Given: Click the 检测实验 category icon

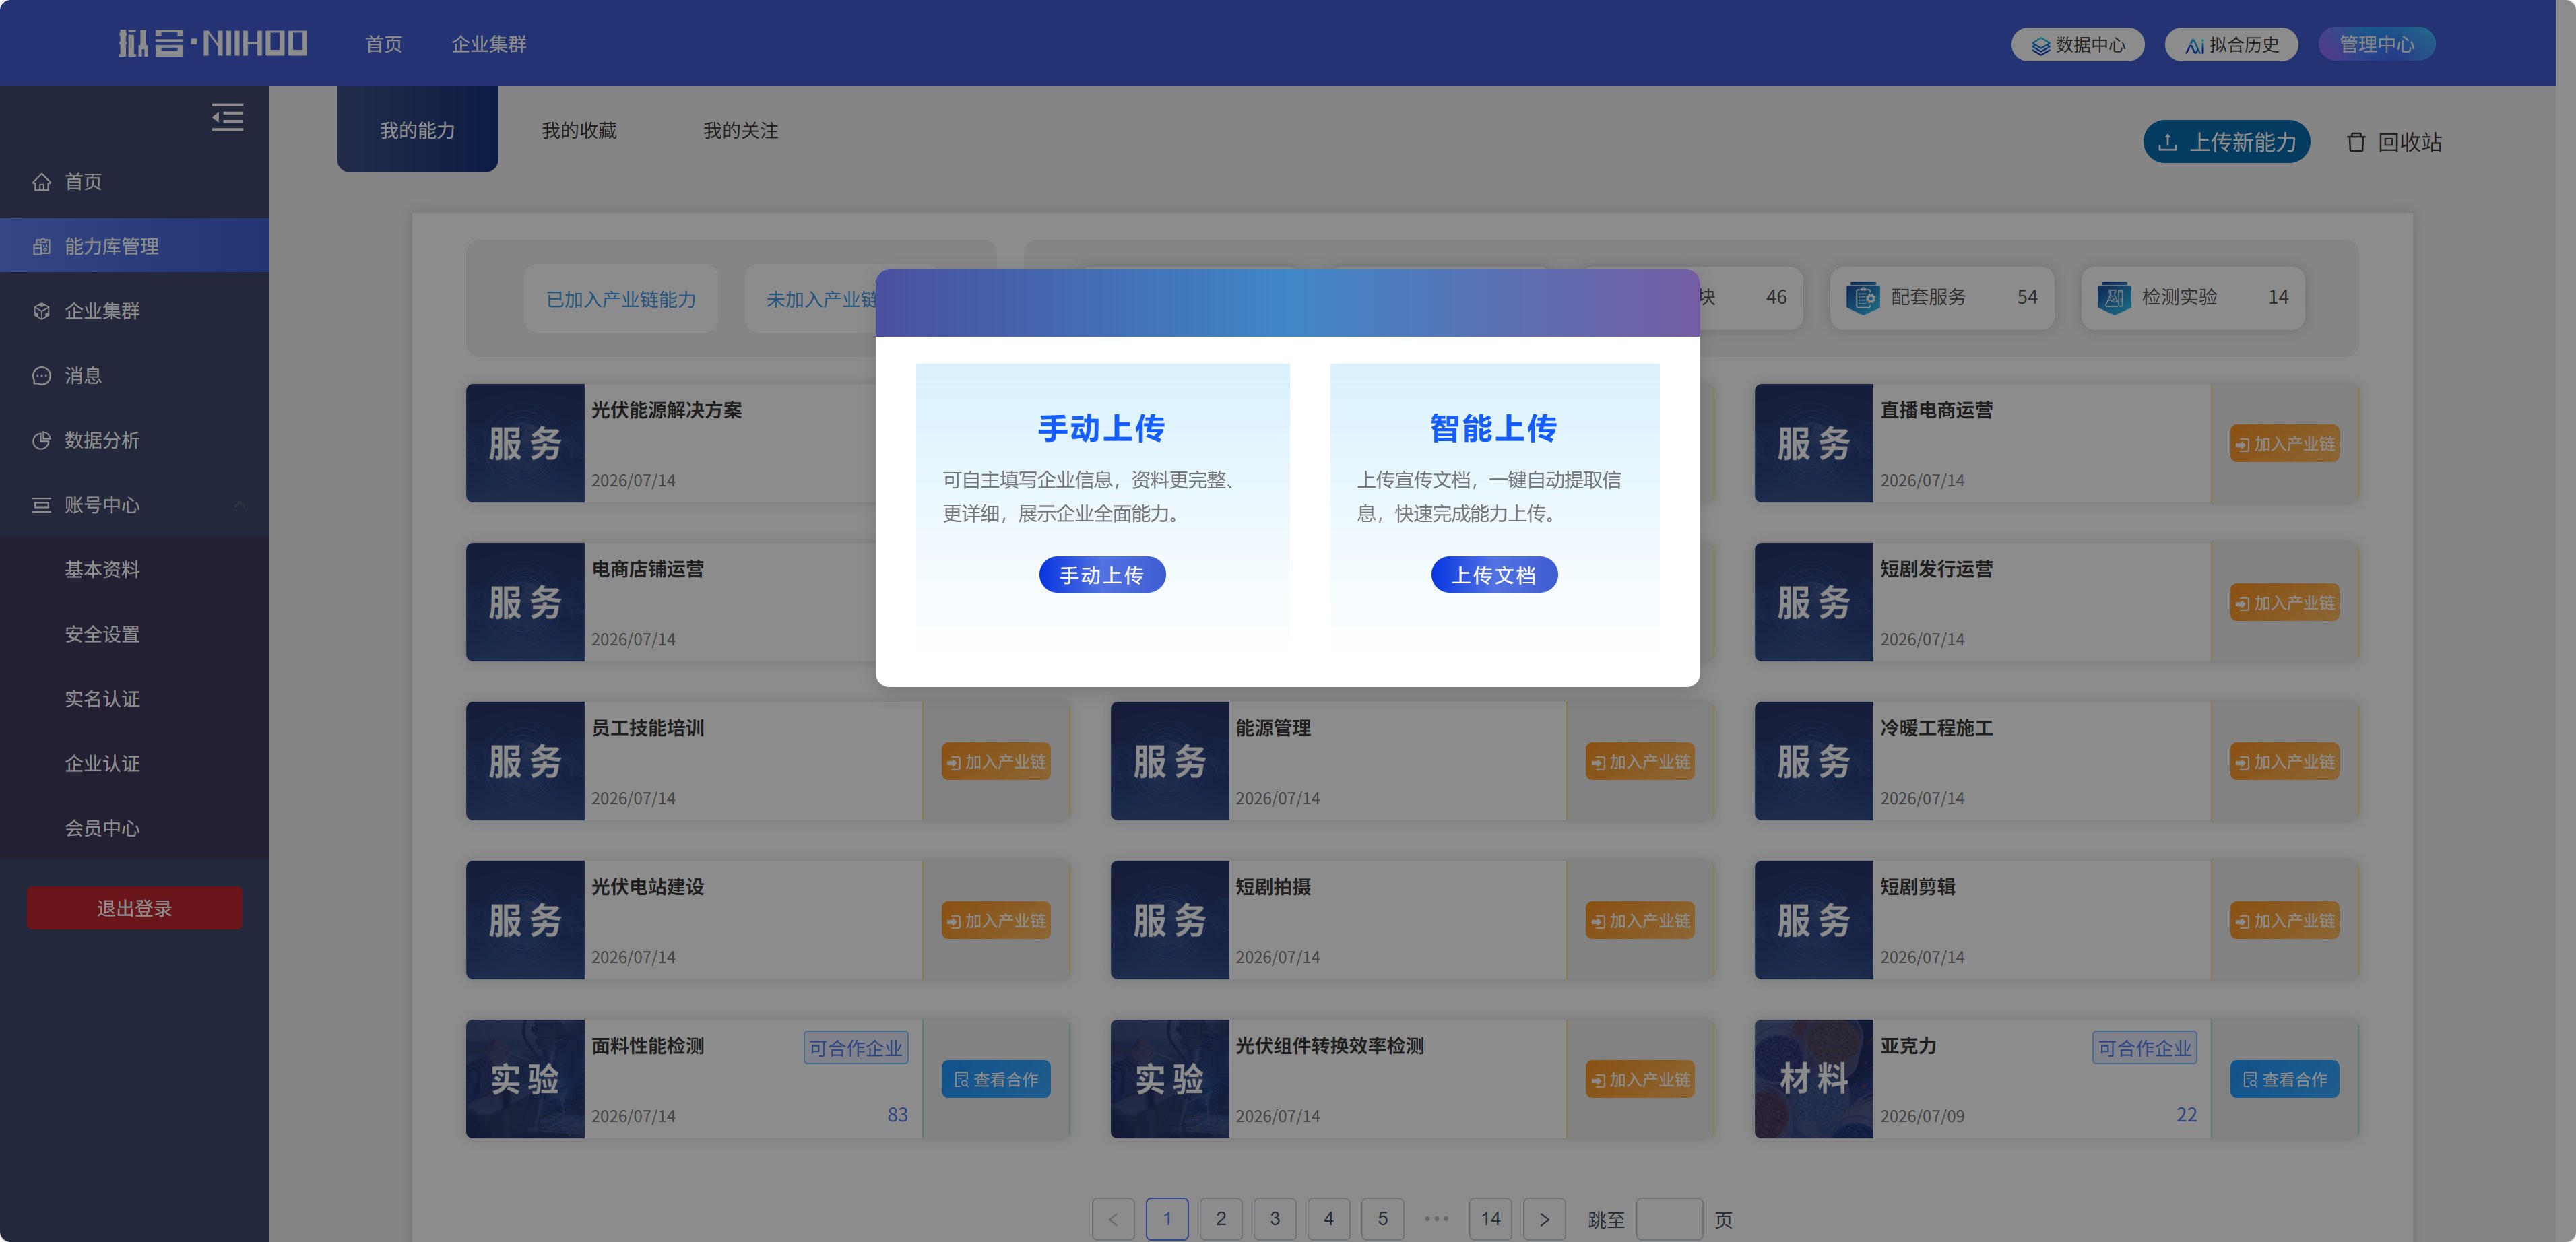Looking at the screenshot, I should tap(2113, 297).
